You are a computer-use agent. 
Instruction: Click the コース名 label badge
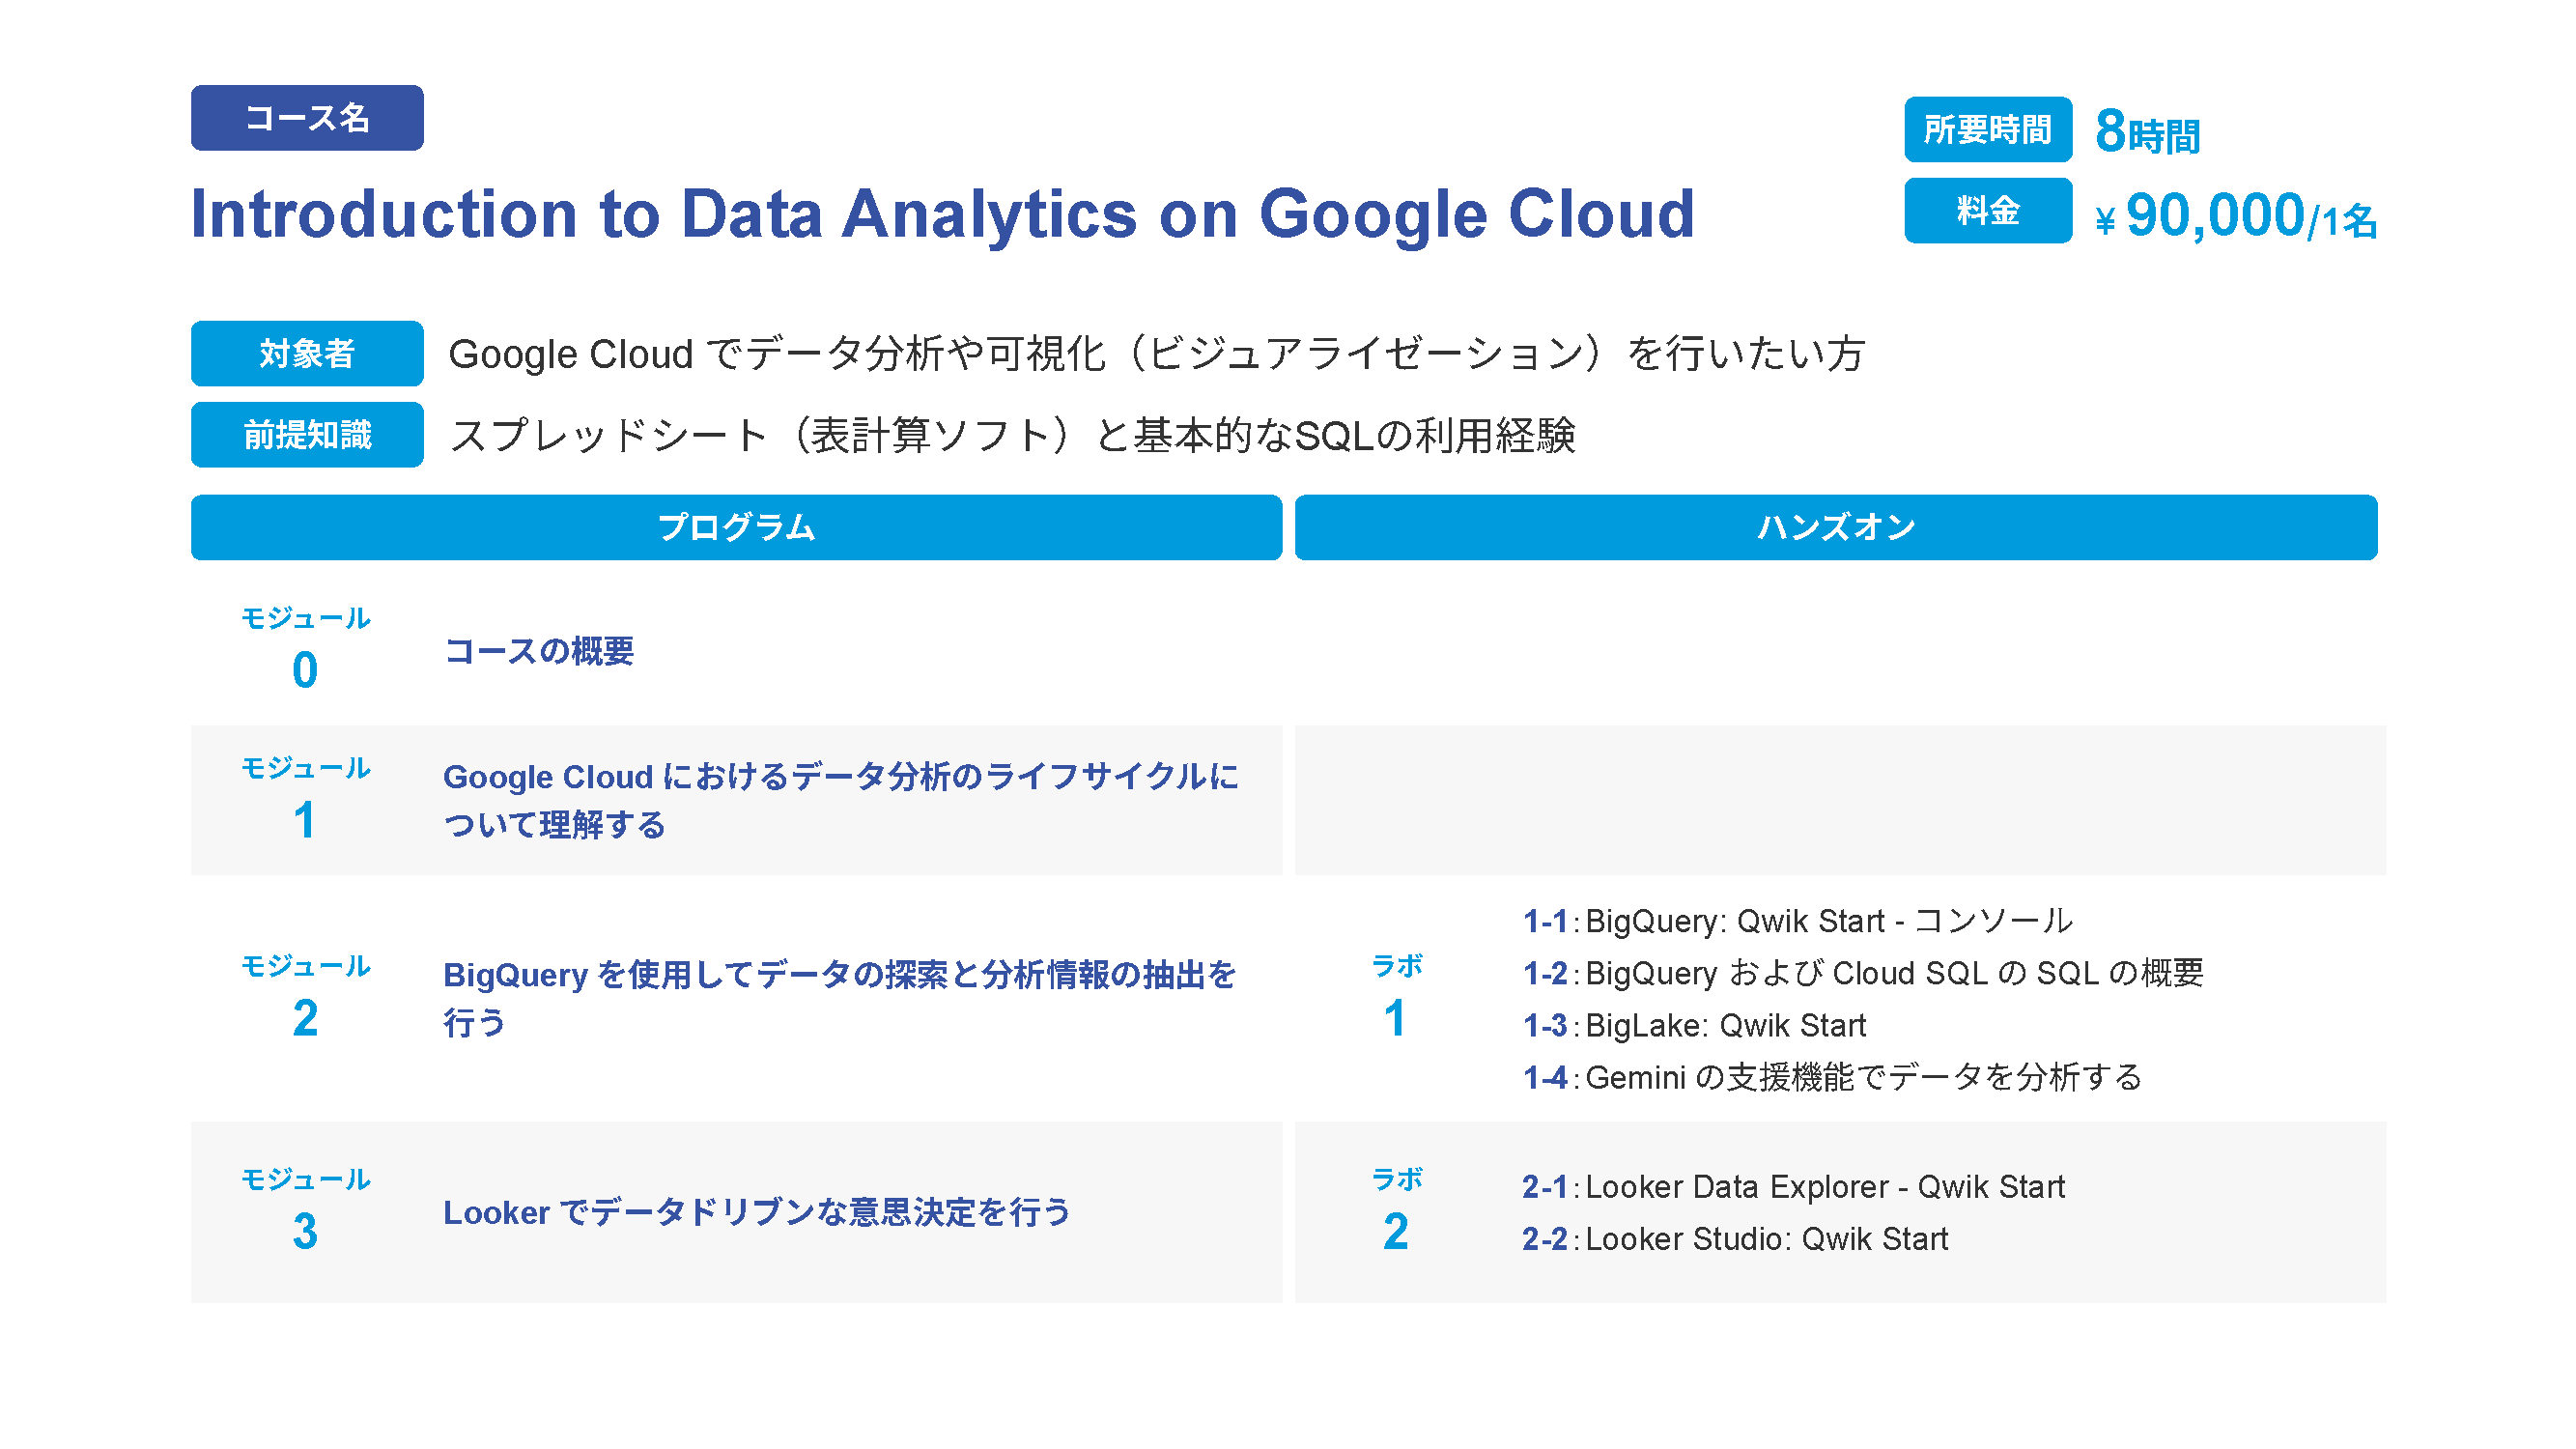click(307, 118)
